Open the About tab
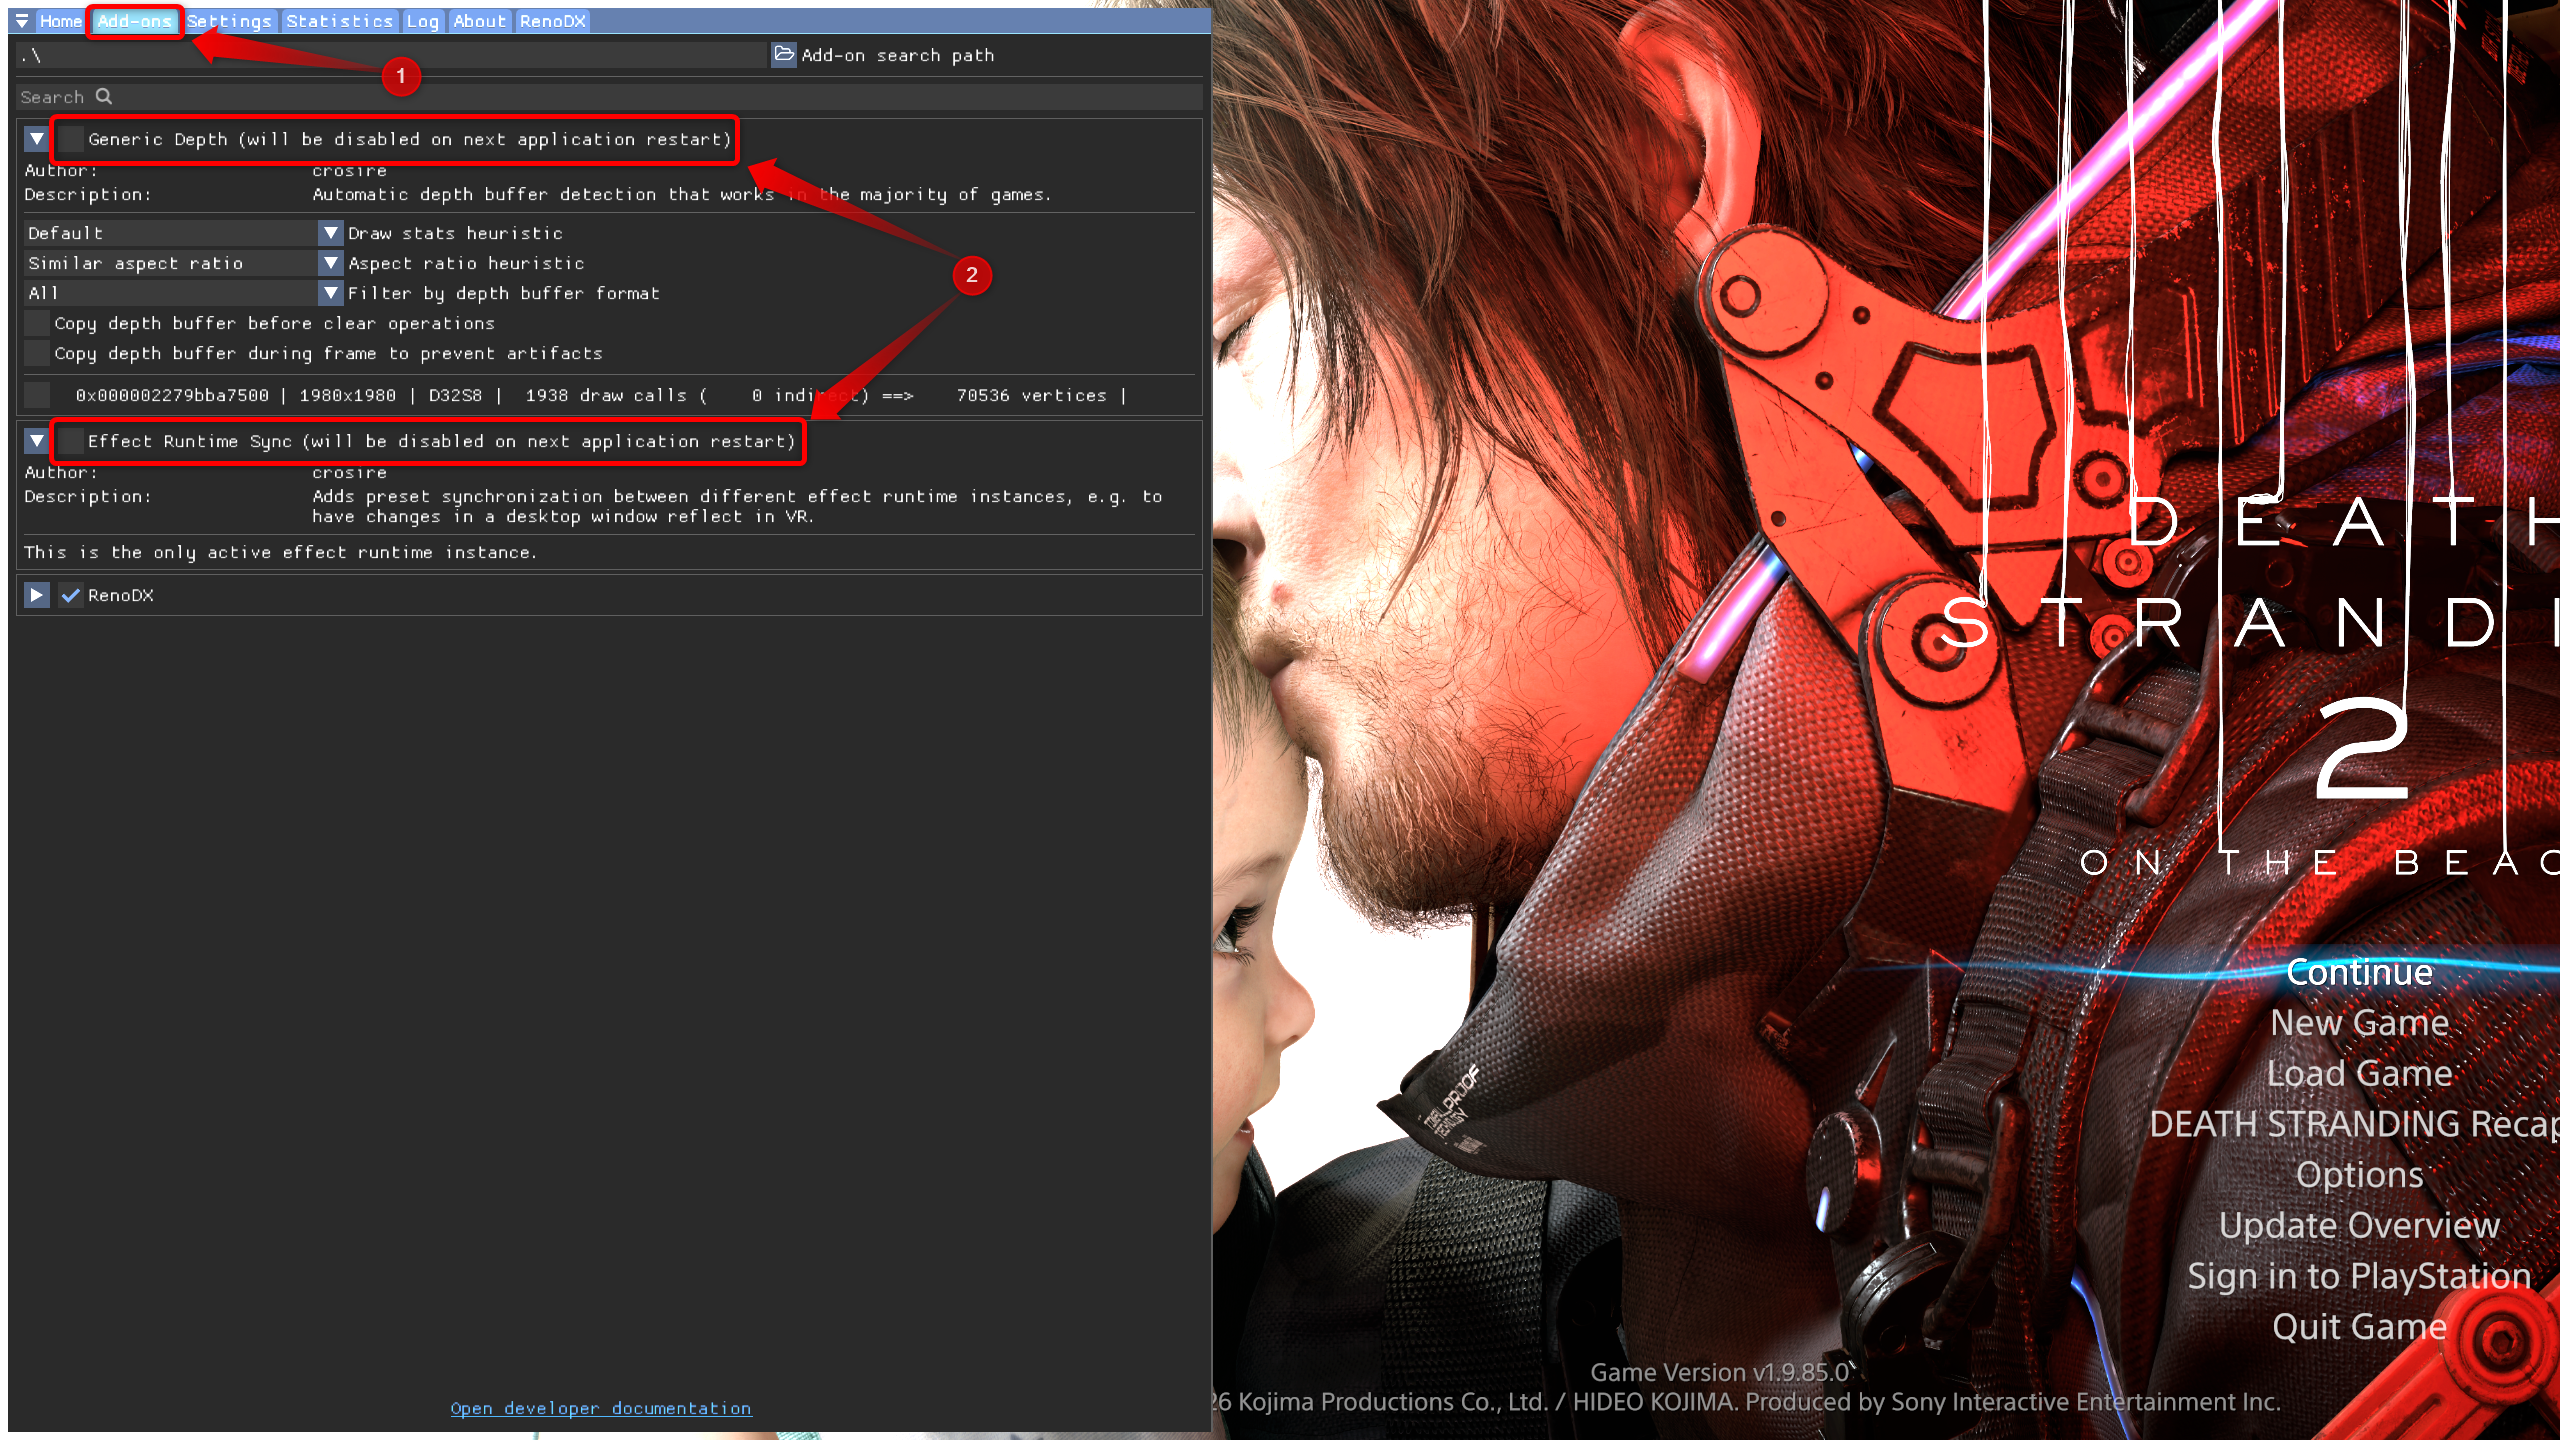 [480, 21]
